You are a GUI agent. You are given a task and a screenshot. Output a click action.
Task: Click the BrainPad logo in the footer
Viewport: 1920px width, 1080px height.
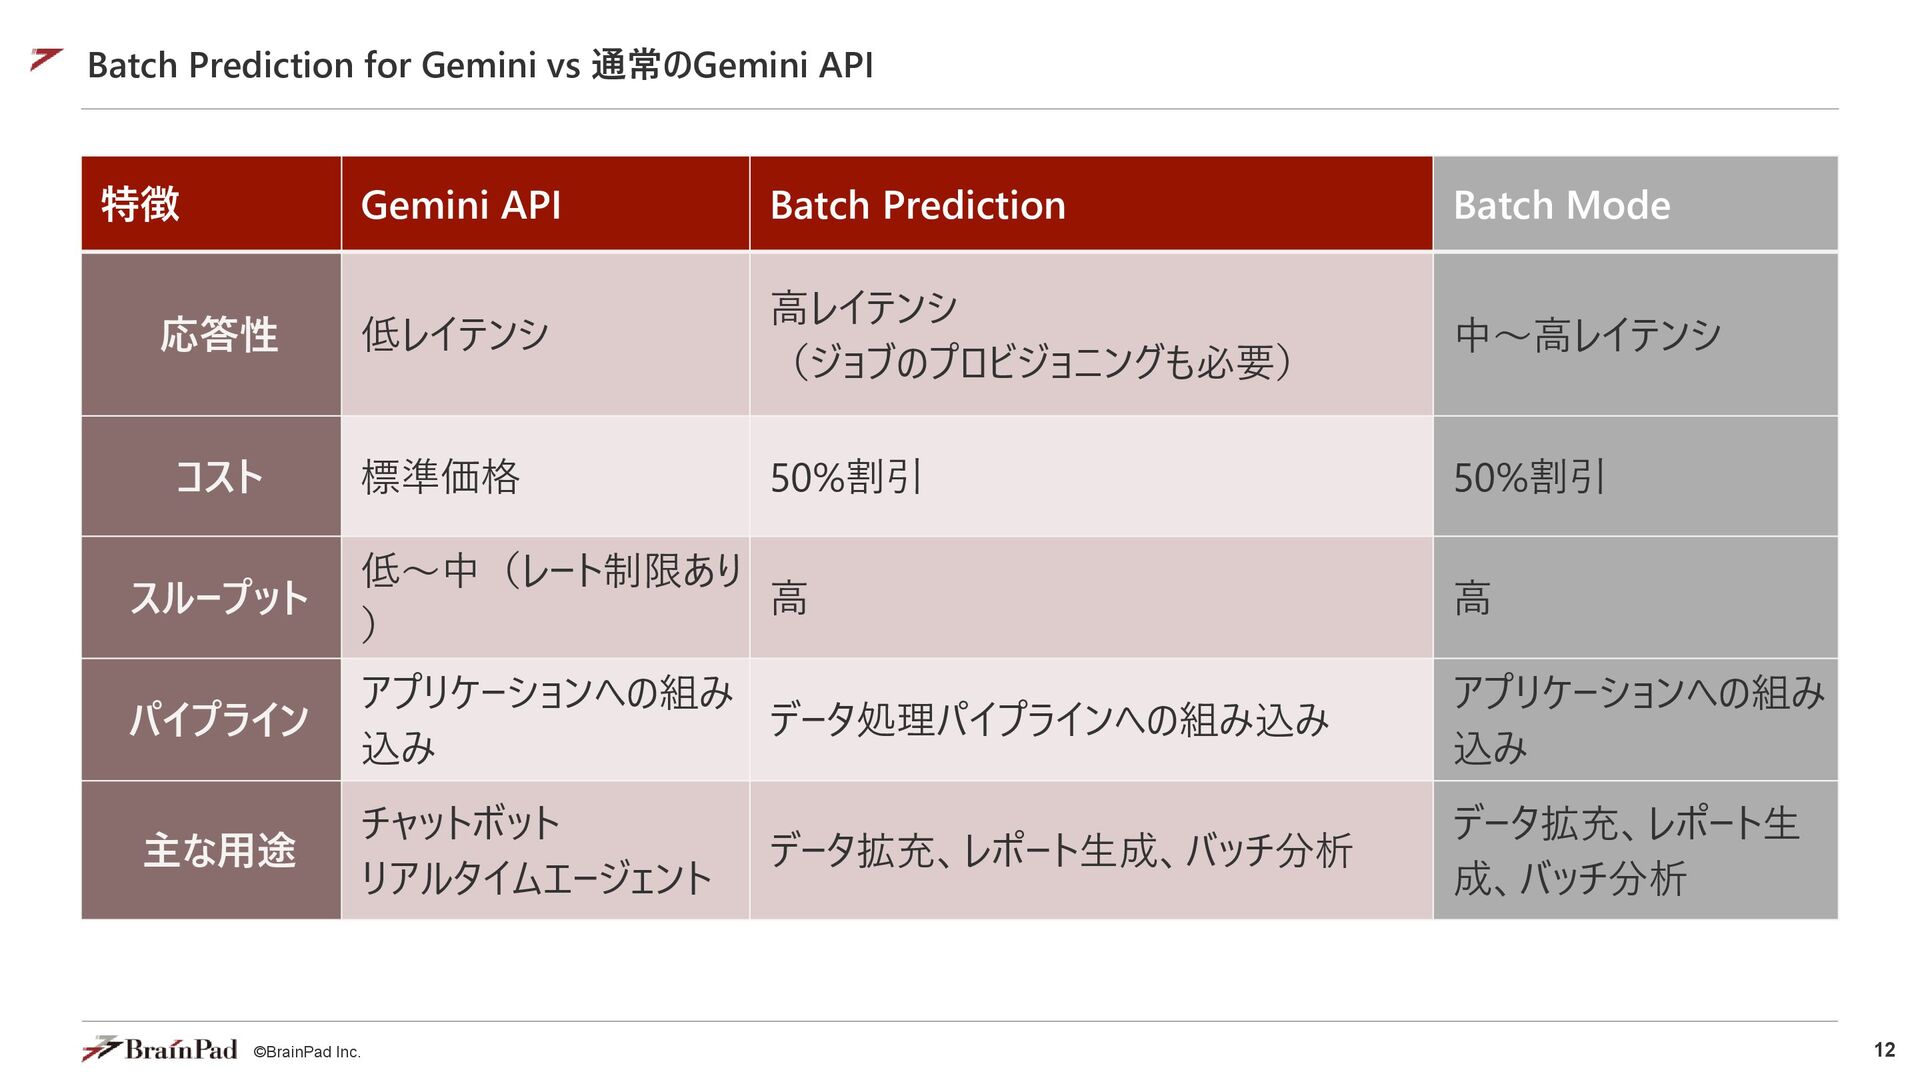coord(160,1049)
